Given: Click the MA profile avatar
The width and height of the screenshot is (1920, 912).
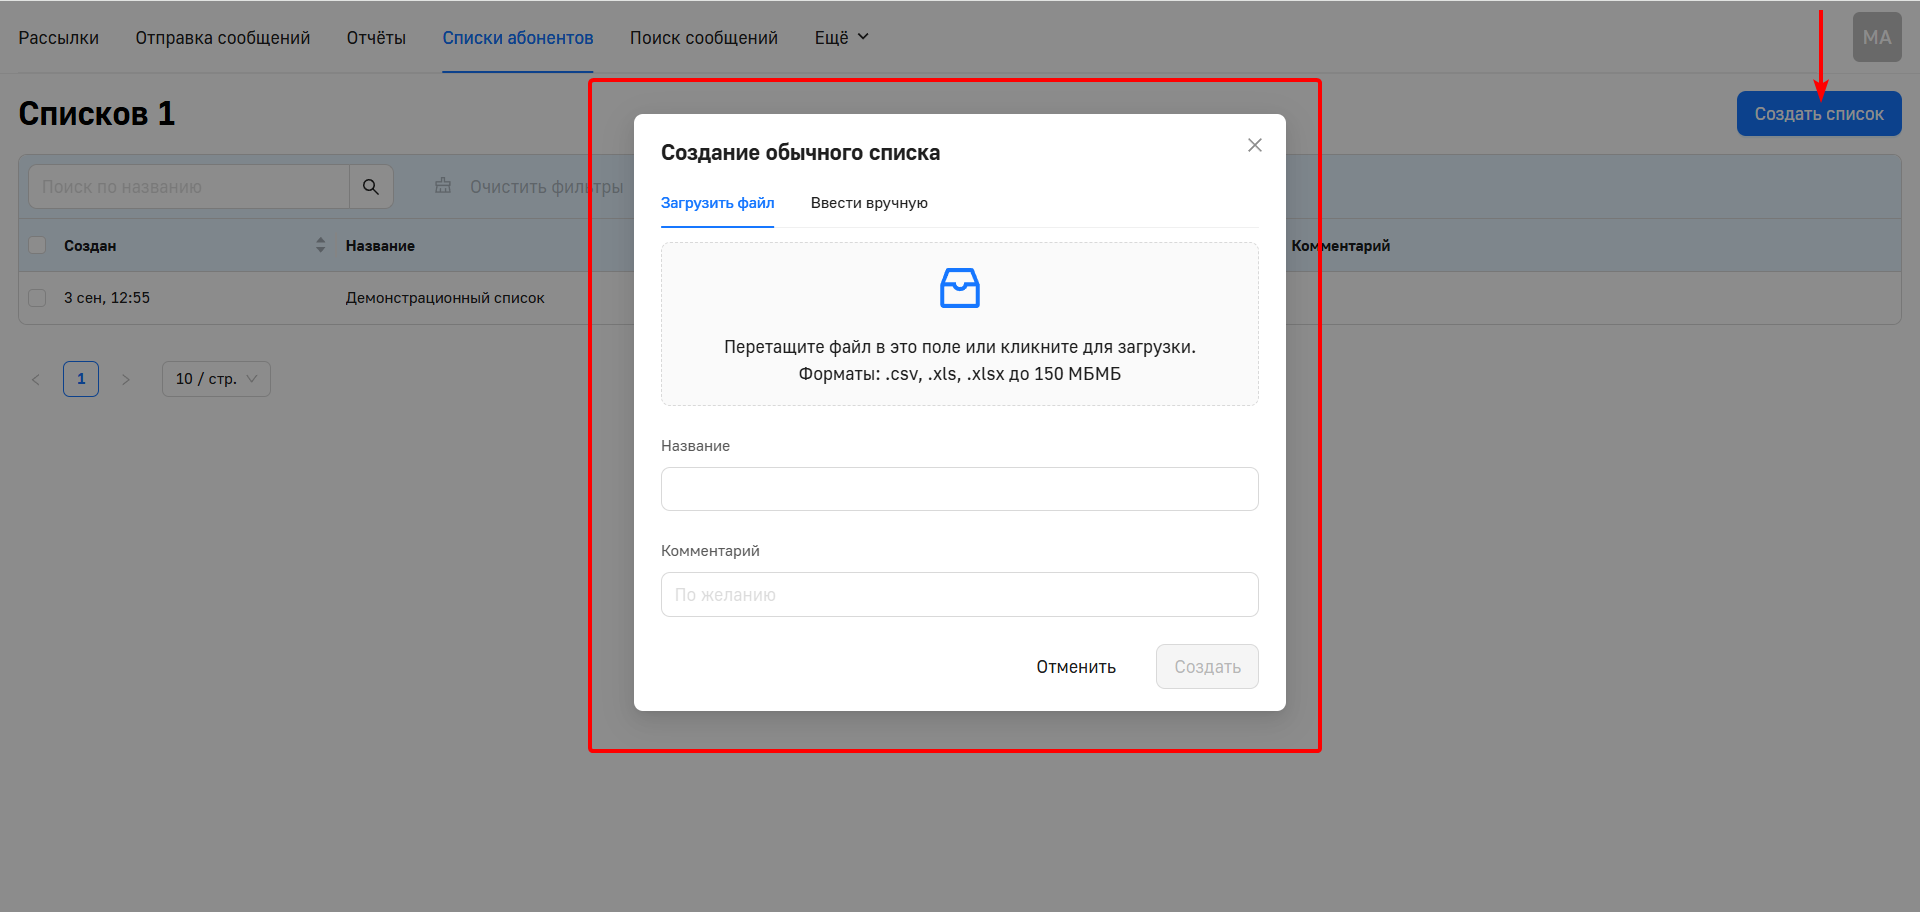Looking at the screenshot, I should point(1876,36).
